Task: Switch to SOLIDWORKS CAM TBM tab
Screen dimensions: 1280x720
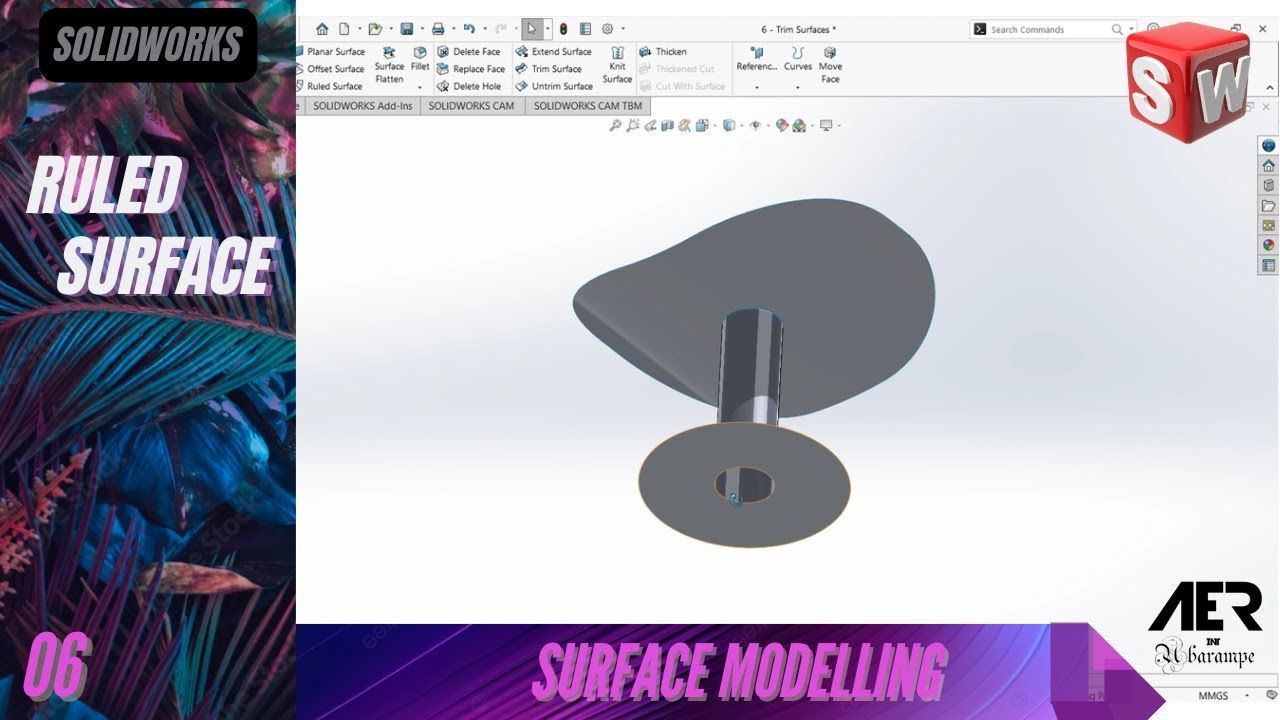Action: 587,106
